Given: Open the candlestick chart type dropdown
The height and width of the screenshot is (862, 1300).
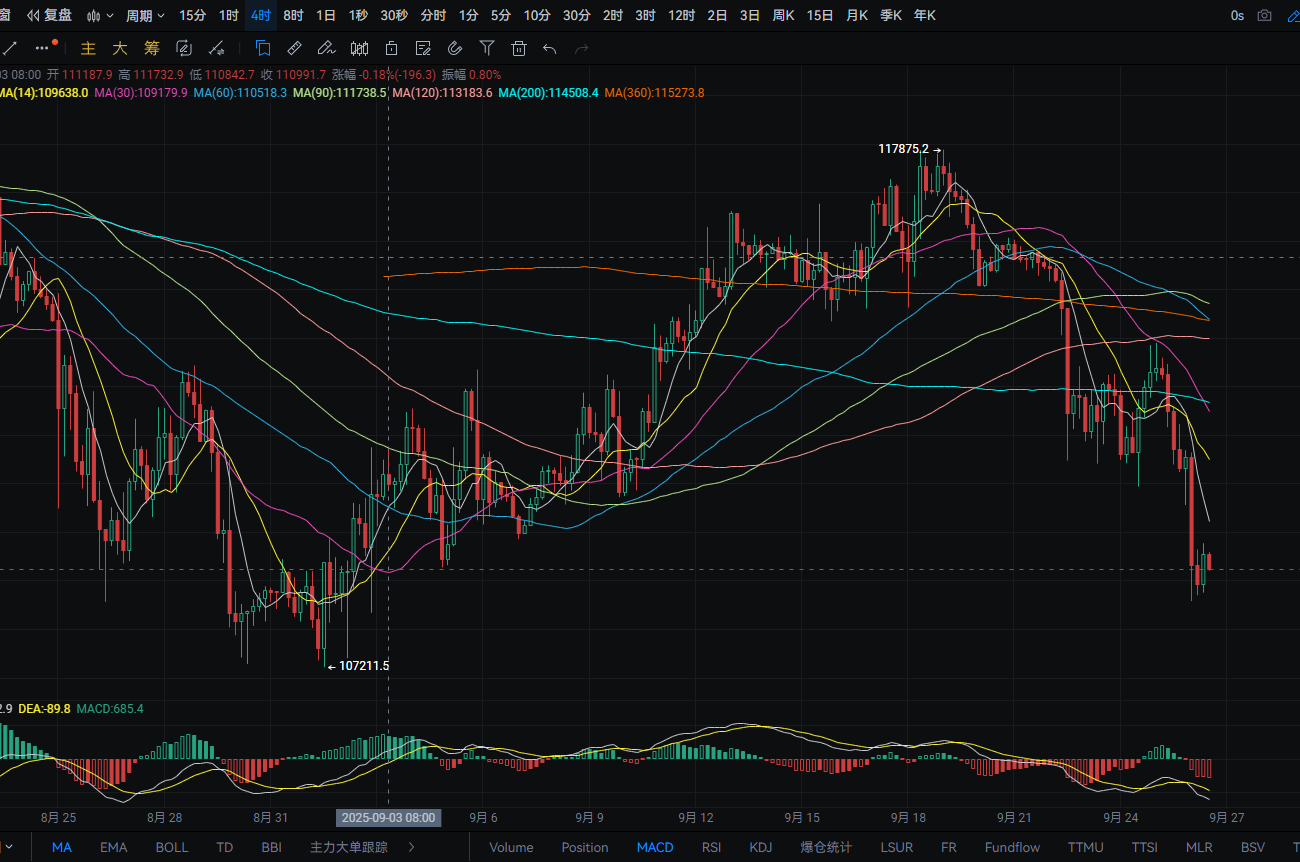Looking at the screenshot, I should 100,15.
